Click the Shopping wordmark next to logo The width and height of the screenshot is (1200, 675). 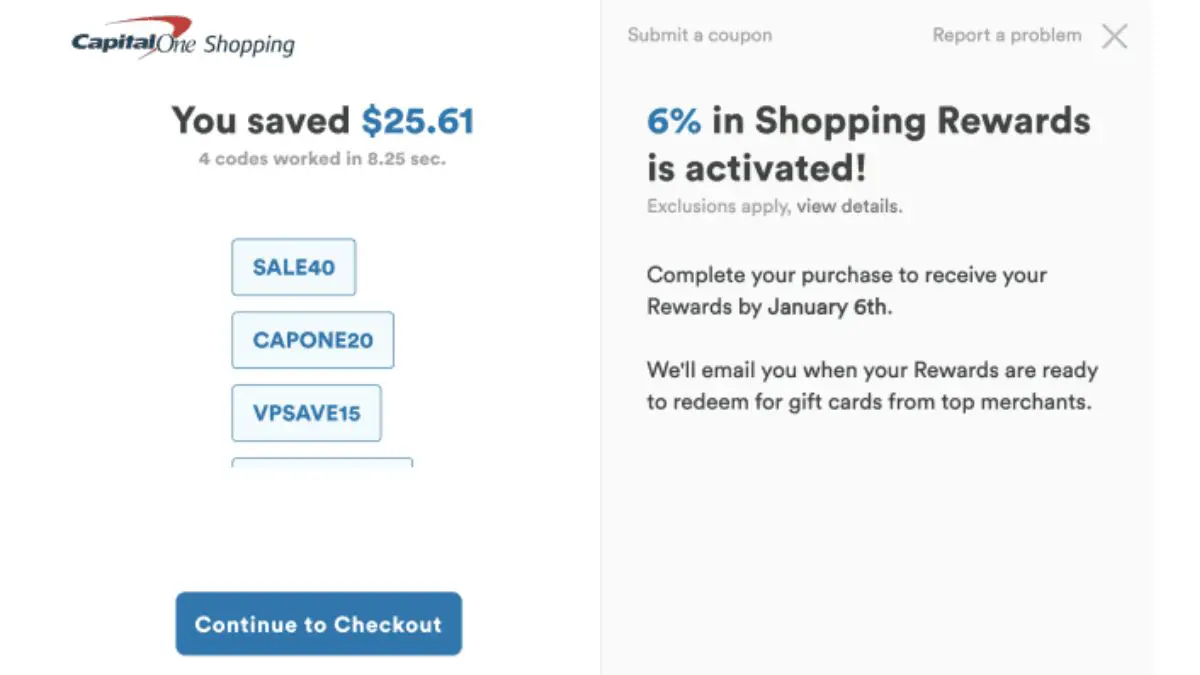(248, 43)
